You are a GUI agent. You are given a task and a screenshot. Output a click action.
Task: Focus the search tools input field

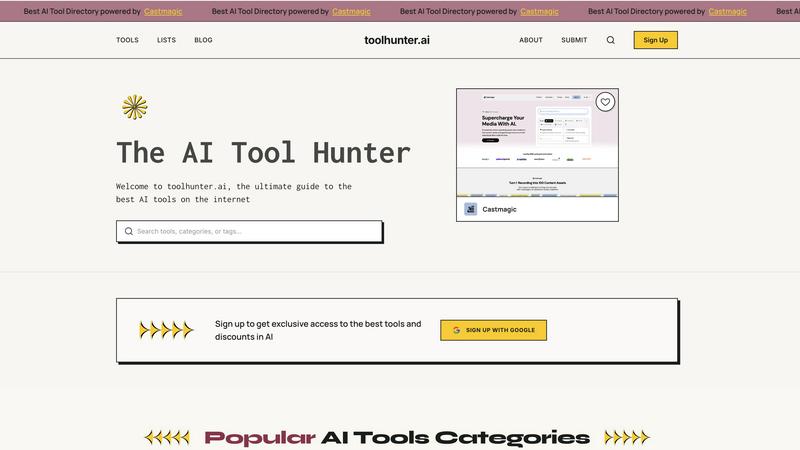click(249, 231)
